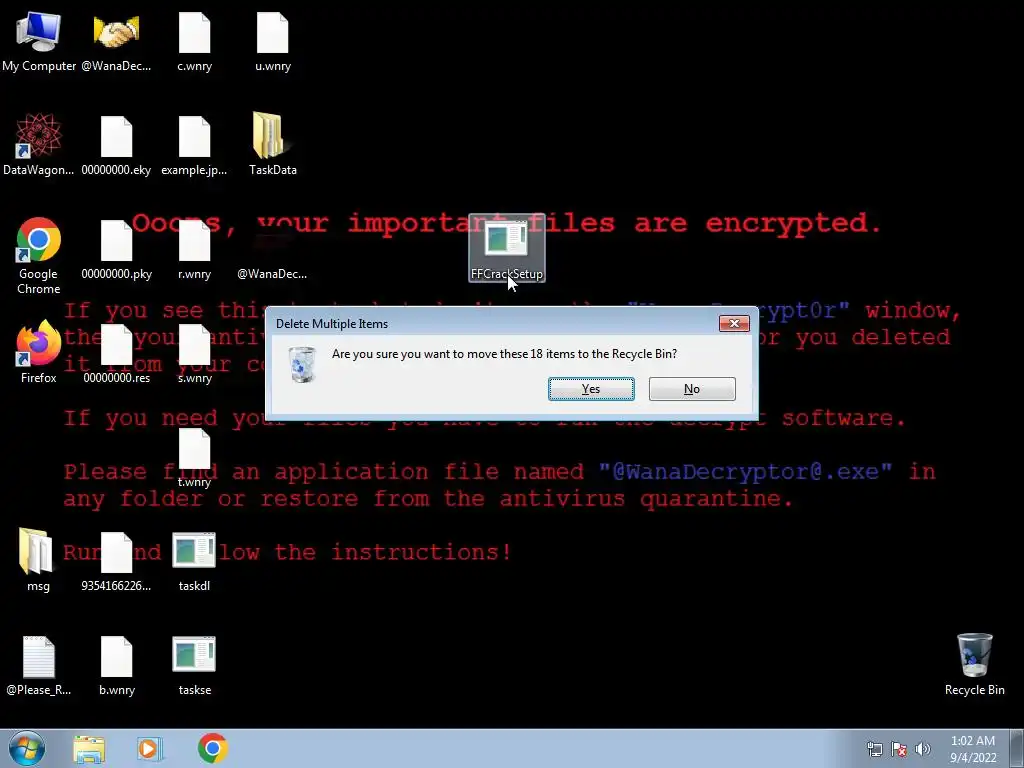The image size is (1024, 768).
Task: Select the msg folder icon
Action: coord(39,560)
